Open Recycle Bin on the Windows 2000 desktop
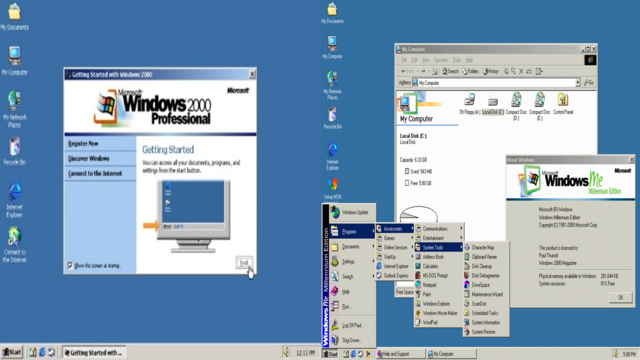The image size is (640, 360). point(14,151)
